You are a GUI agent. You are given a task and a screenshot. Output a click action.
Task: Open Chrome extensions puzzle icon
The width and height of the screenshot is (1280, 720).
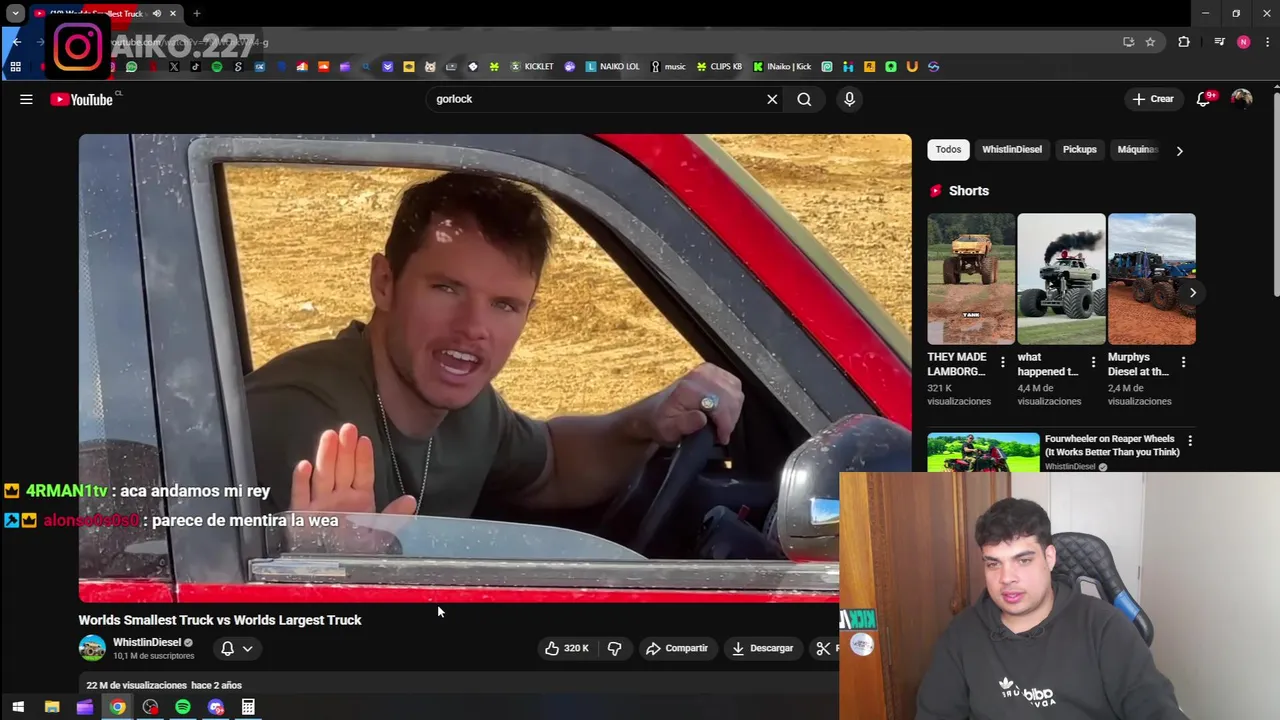tap(1184, 42)
